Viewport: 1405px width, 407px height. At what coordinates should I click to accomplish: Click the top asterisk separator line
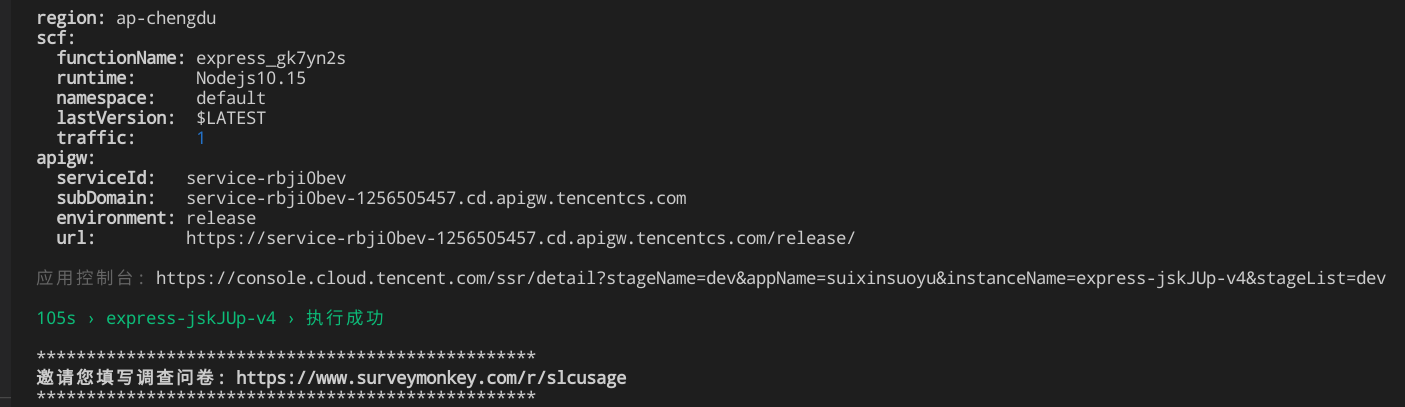click(286, 357)
